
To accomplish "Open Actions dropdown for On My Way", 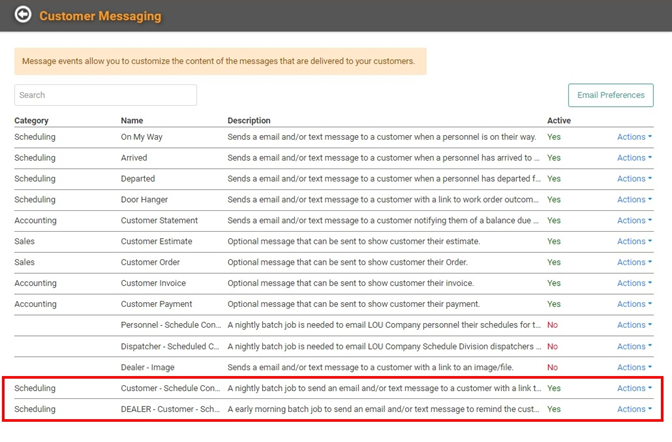I will coord(634,137).
